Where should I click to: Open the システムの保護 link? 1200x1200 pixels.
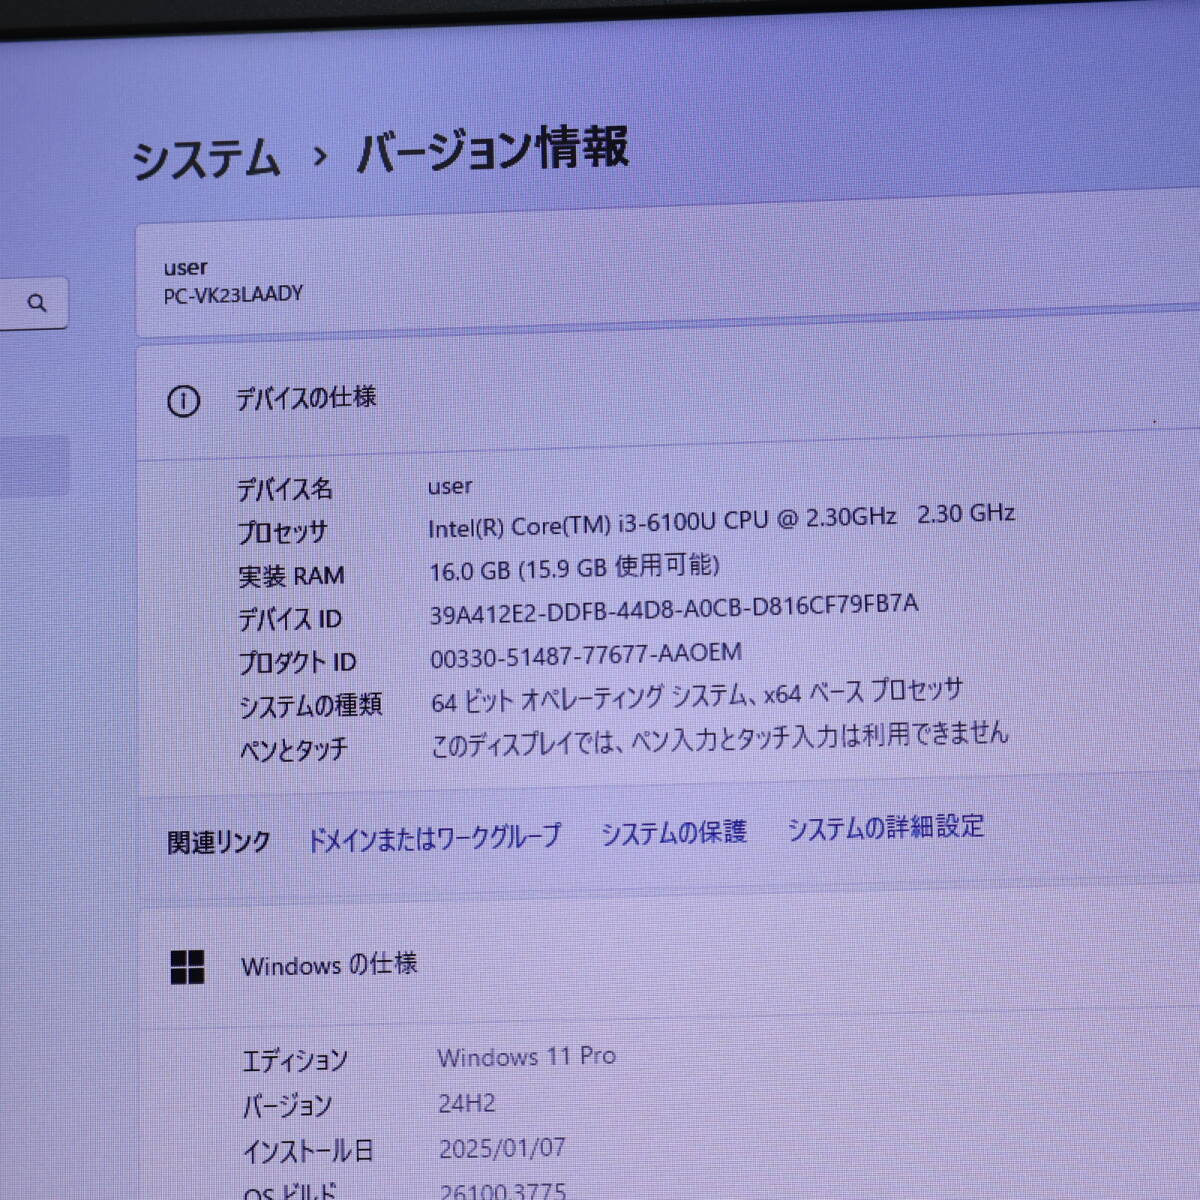[x=673, y=832]
